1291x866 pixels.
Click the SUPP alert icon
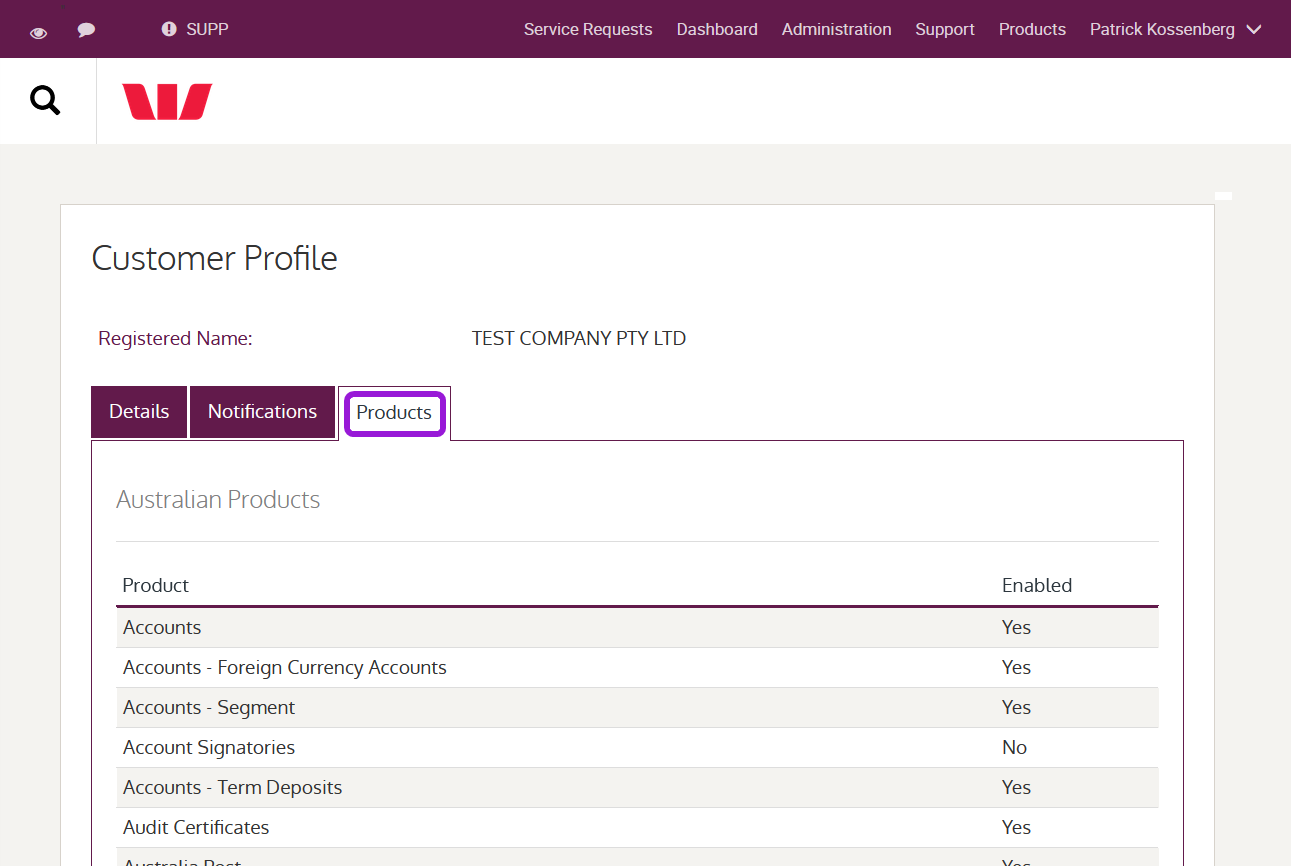point(169,29)
